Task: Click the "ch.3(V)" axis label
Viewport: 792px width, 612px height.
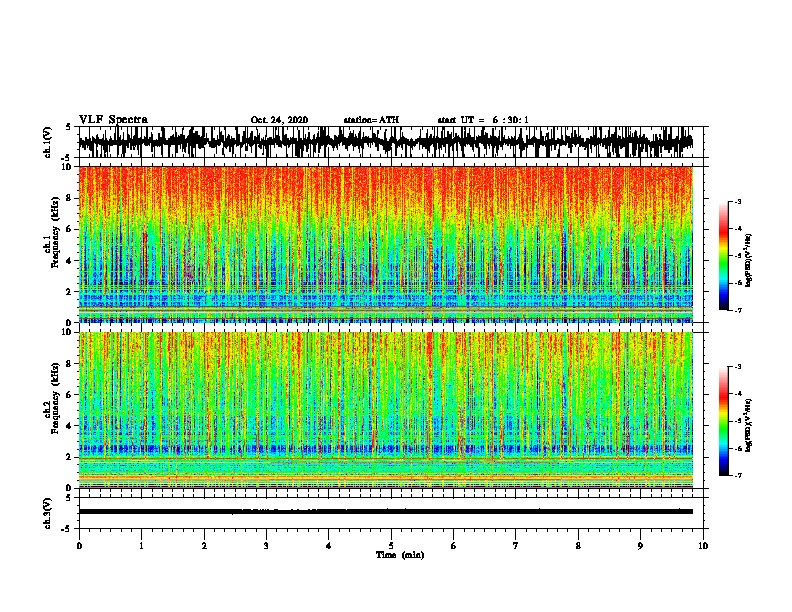Action: tap(48, 514)
